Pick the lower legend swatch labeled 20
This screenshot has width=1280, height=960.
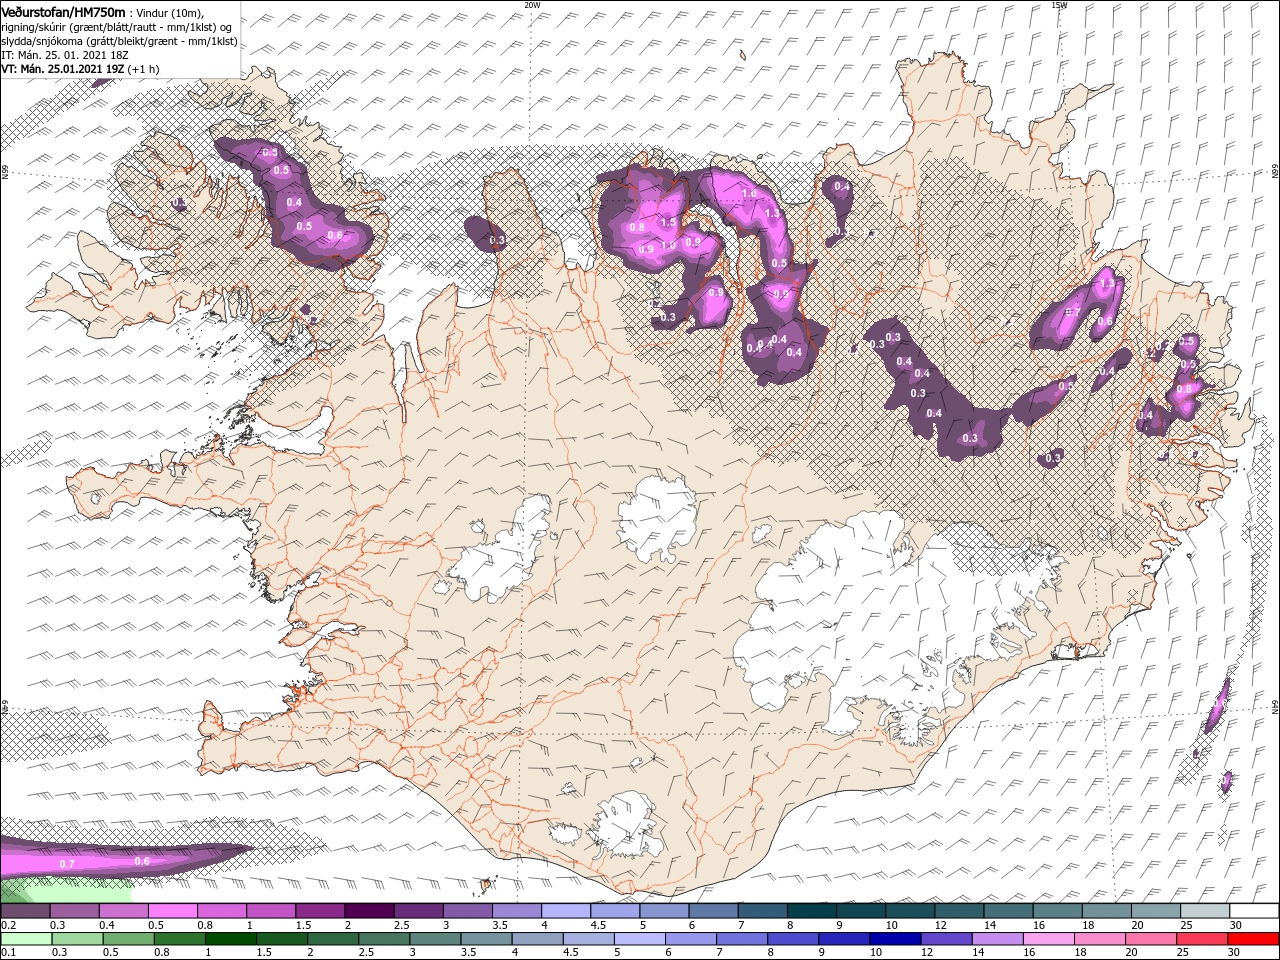[1150, 939]
